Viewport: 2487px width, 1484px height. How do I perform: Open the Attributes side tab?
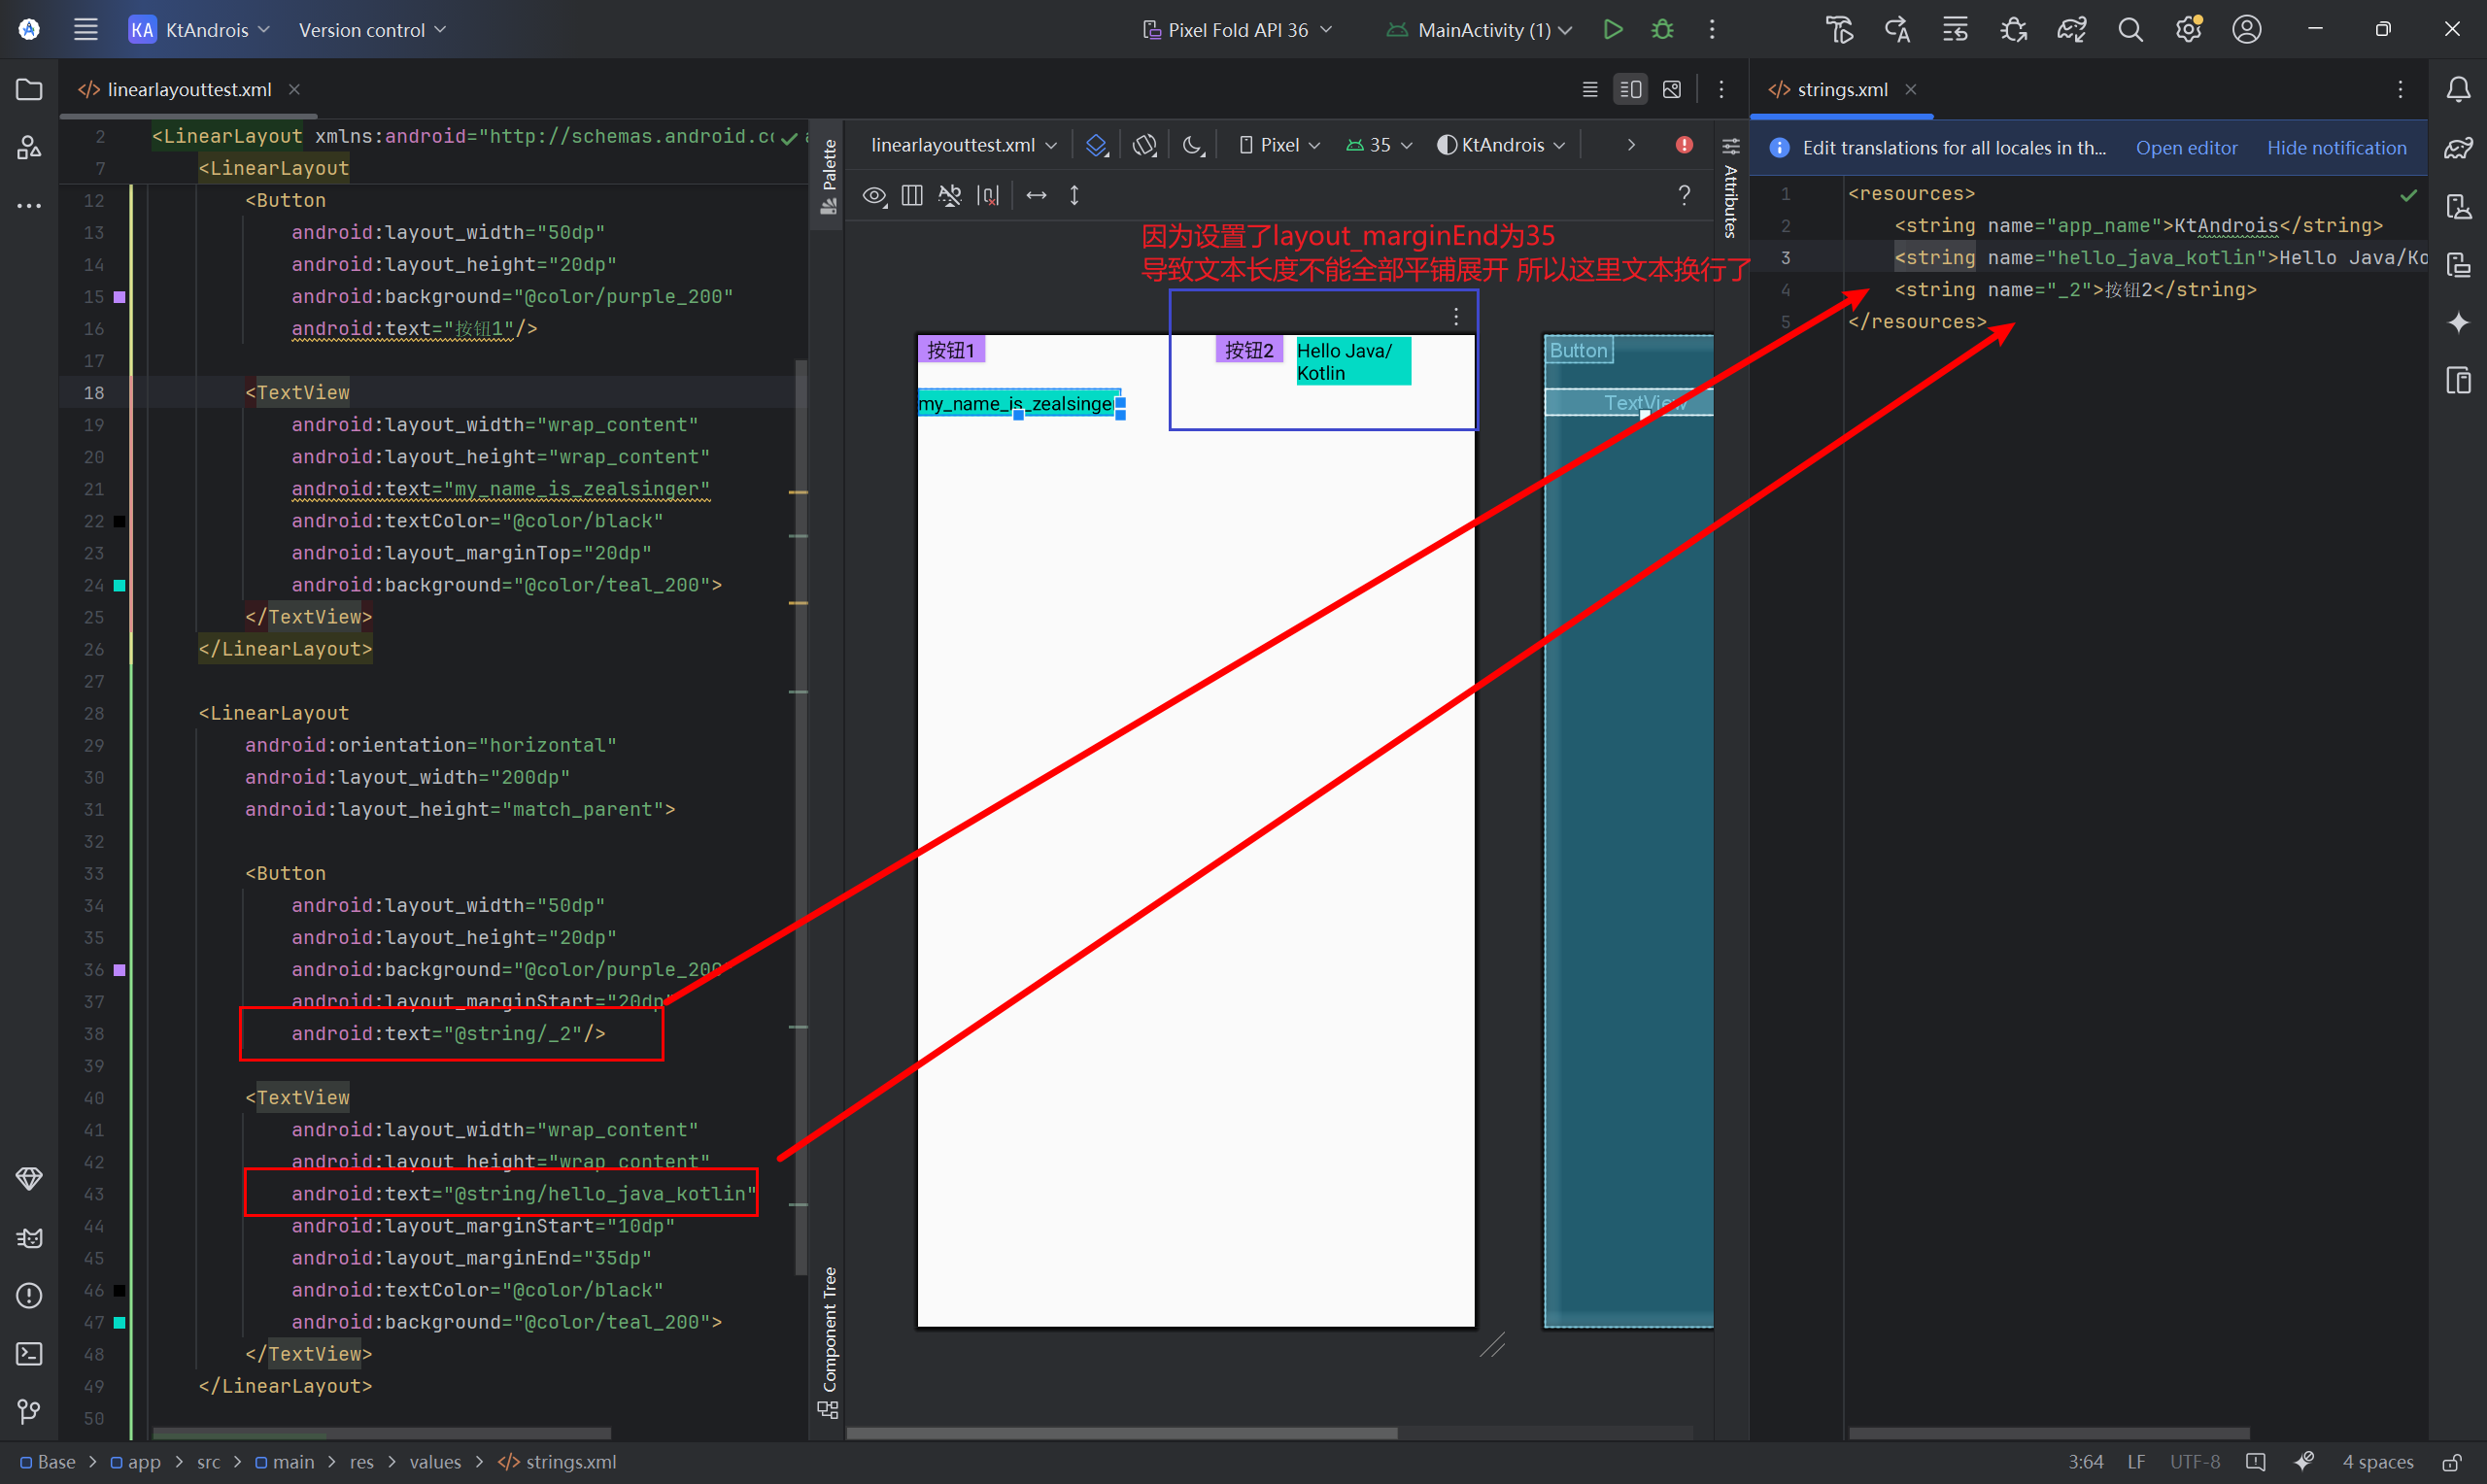[x=1730, y=188]
